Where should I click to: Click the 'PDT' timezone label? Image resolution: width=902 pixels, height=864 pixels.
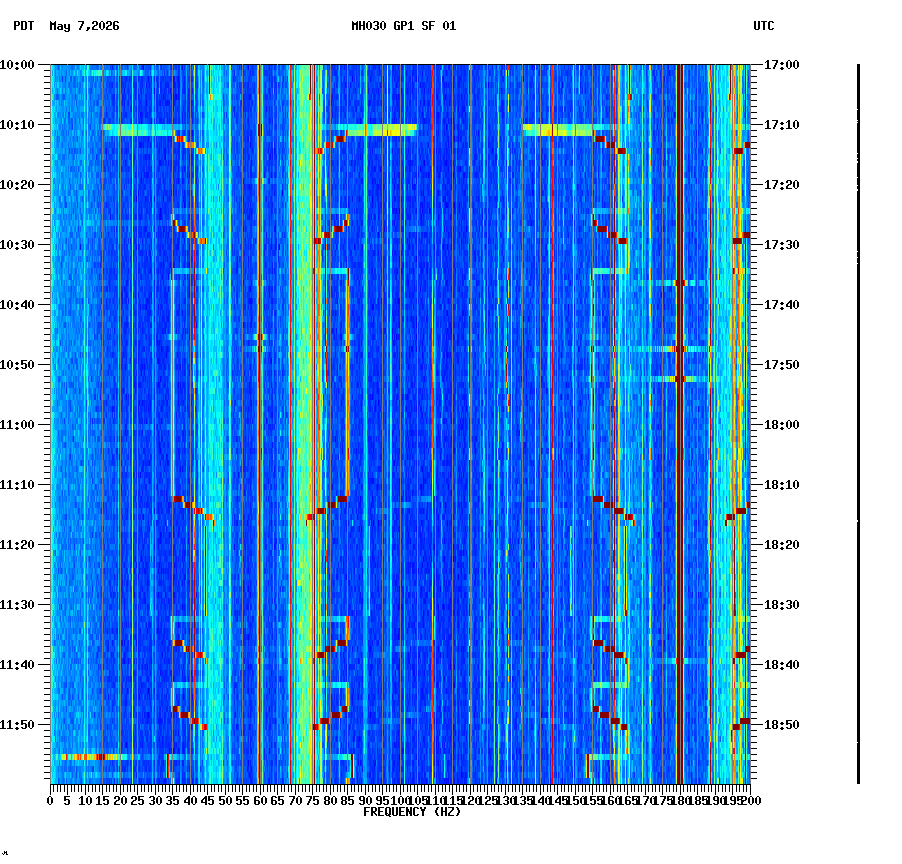coord(24,26)
